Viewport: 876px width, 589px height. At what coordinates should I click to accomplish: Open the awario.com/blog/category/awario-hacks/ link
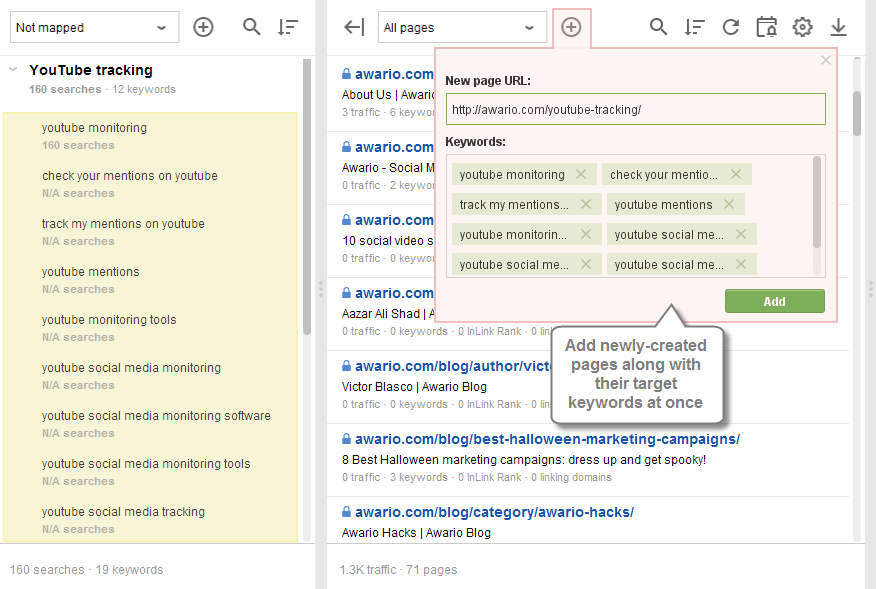point(494,512)
